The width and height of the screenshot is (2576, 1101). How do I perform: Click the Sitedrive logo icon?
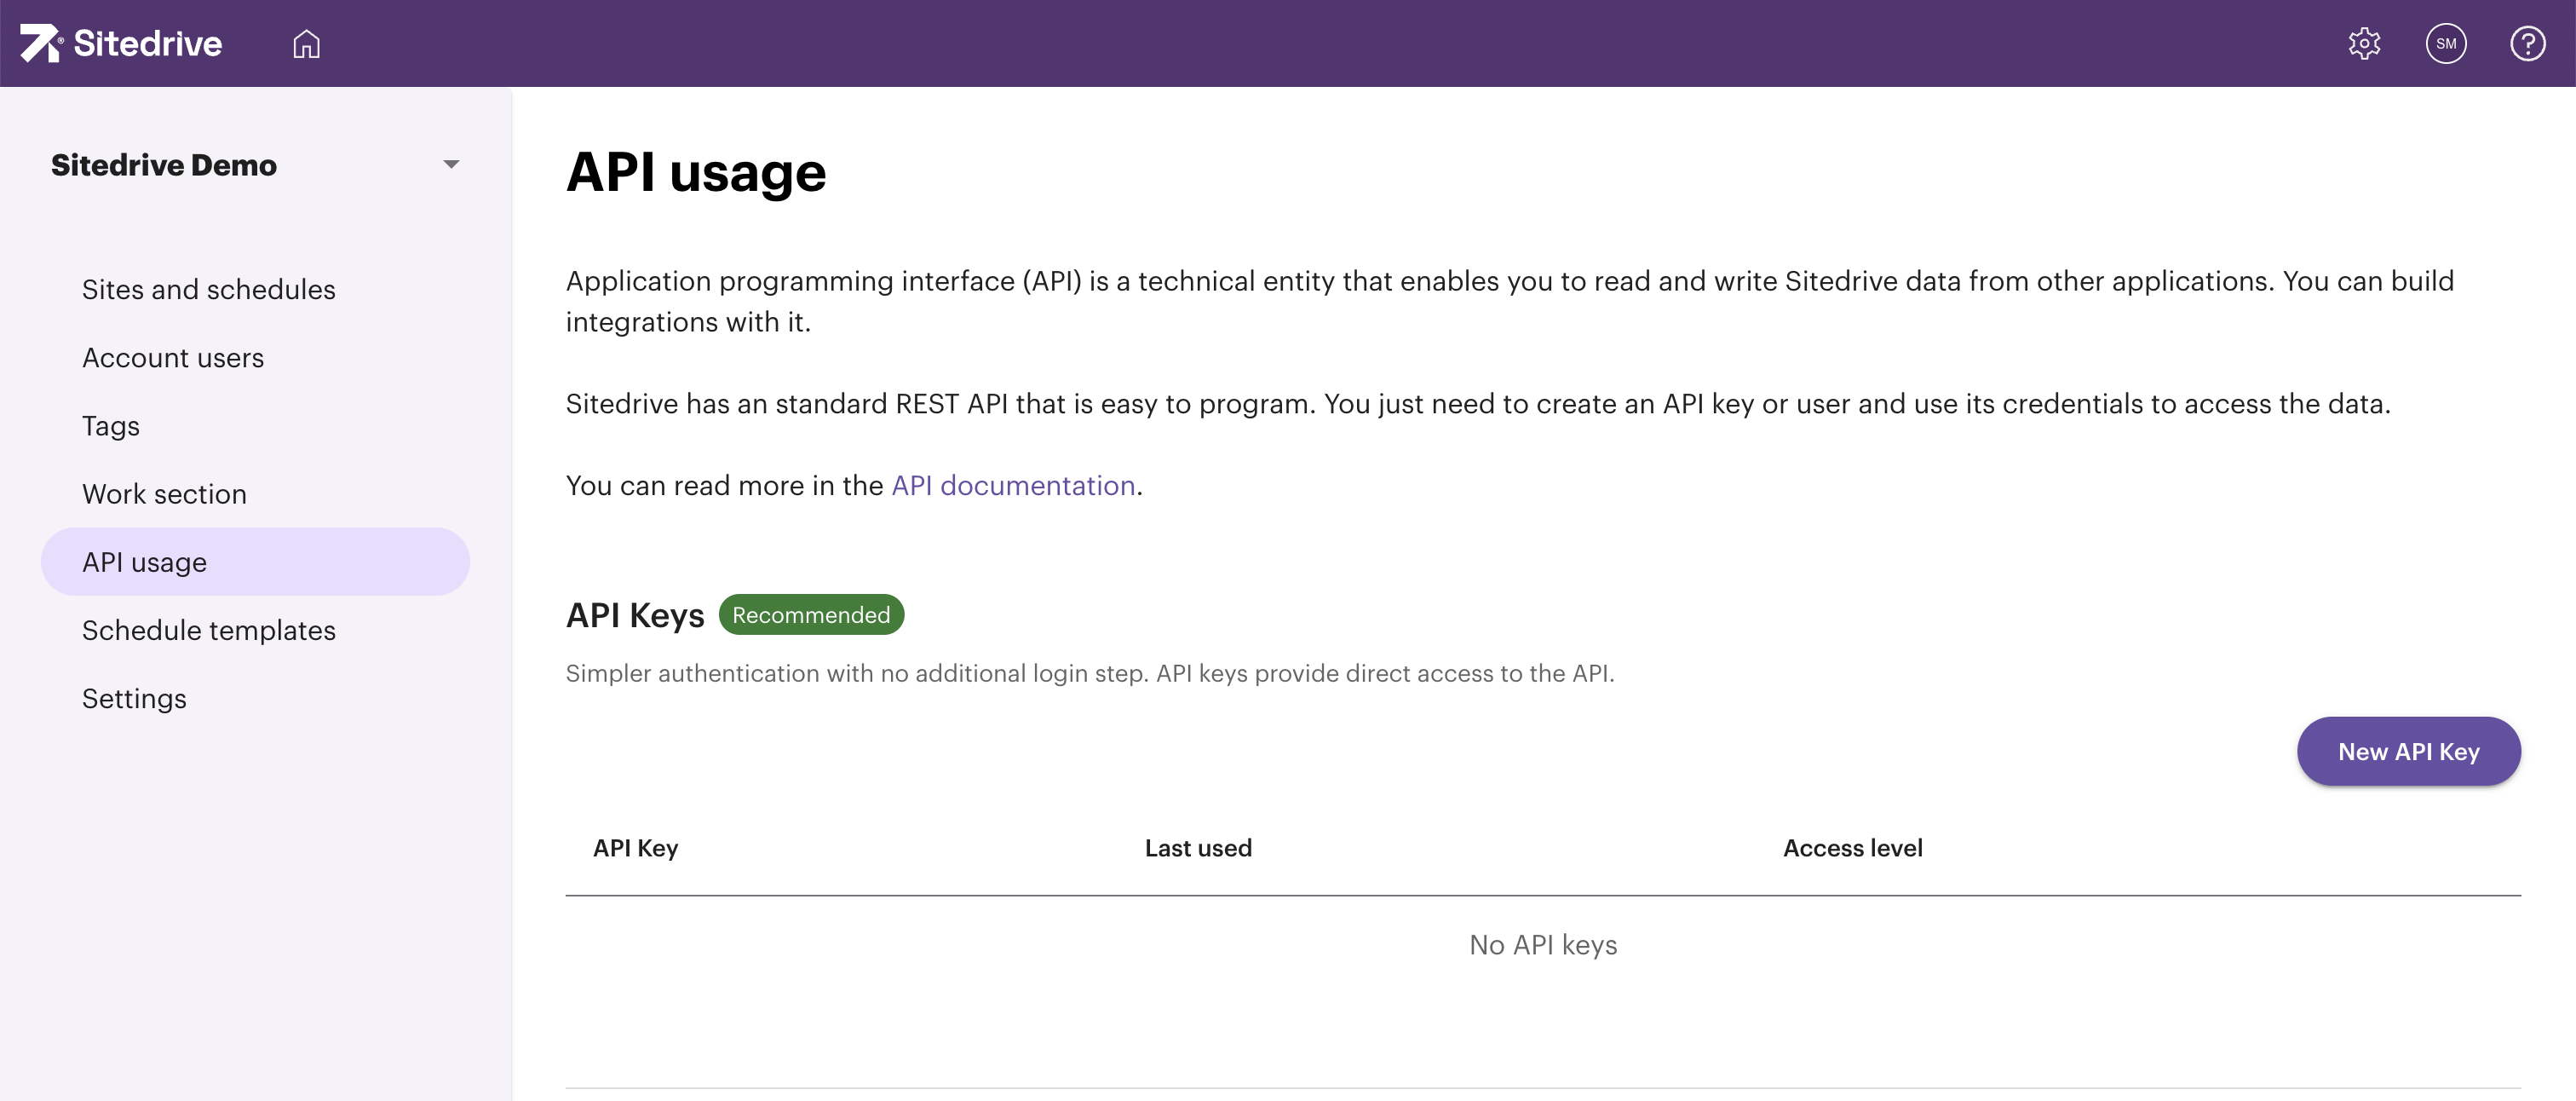(40, 43)
